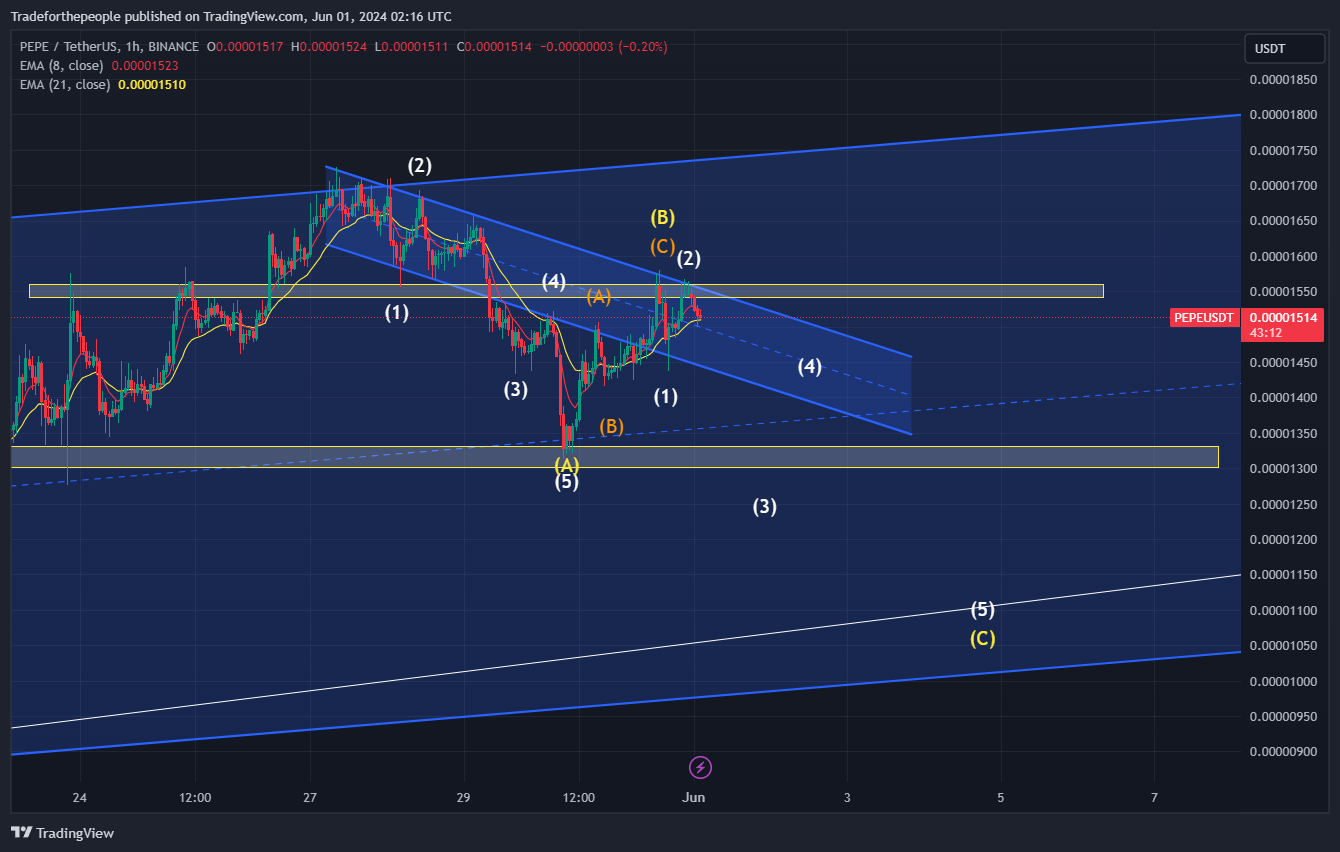Click the low value L0.00001511
The image size is (1340, 852).
tap(412, 47)
